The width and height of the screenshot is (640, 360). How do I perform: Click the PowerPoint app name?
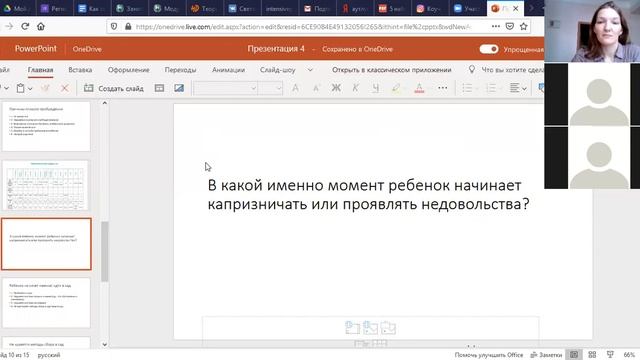(x=36, y=49)
